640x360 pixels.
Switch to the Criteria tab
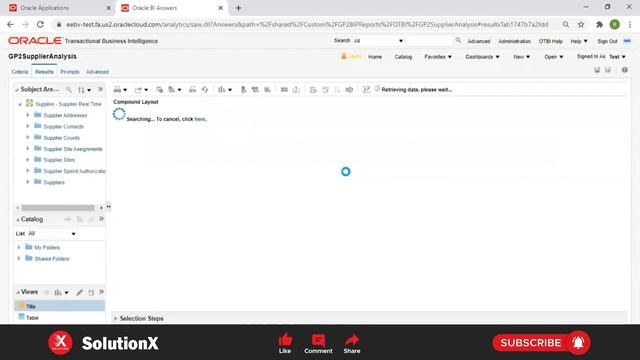pos(20,72)
